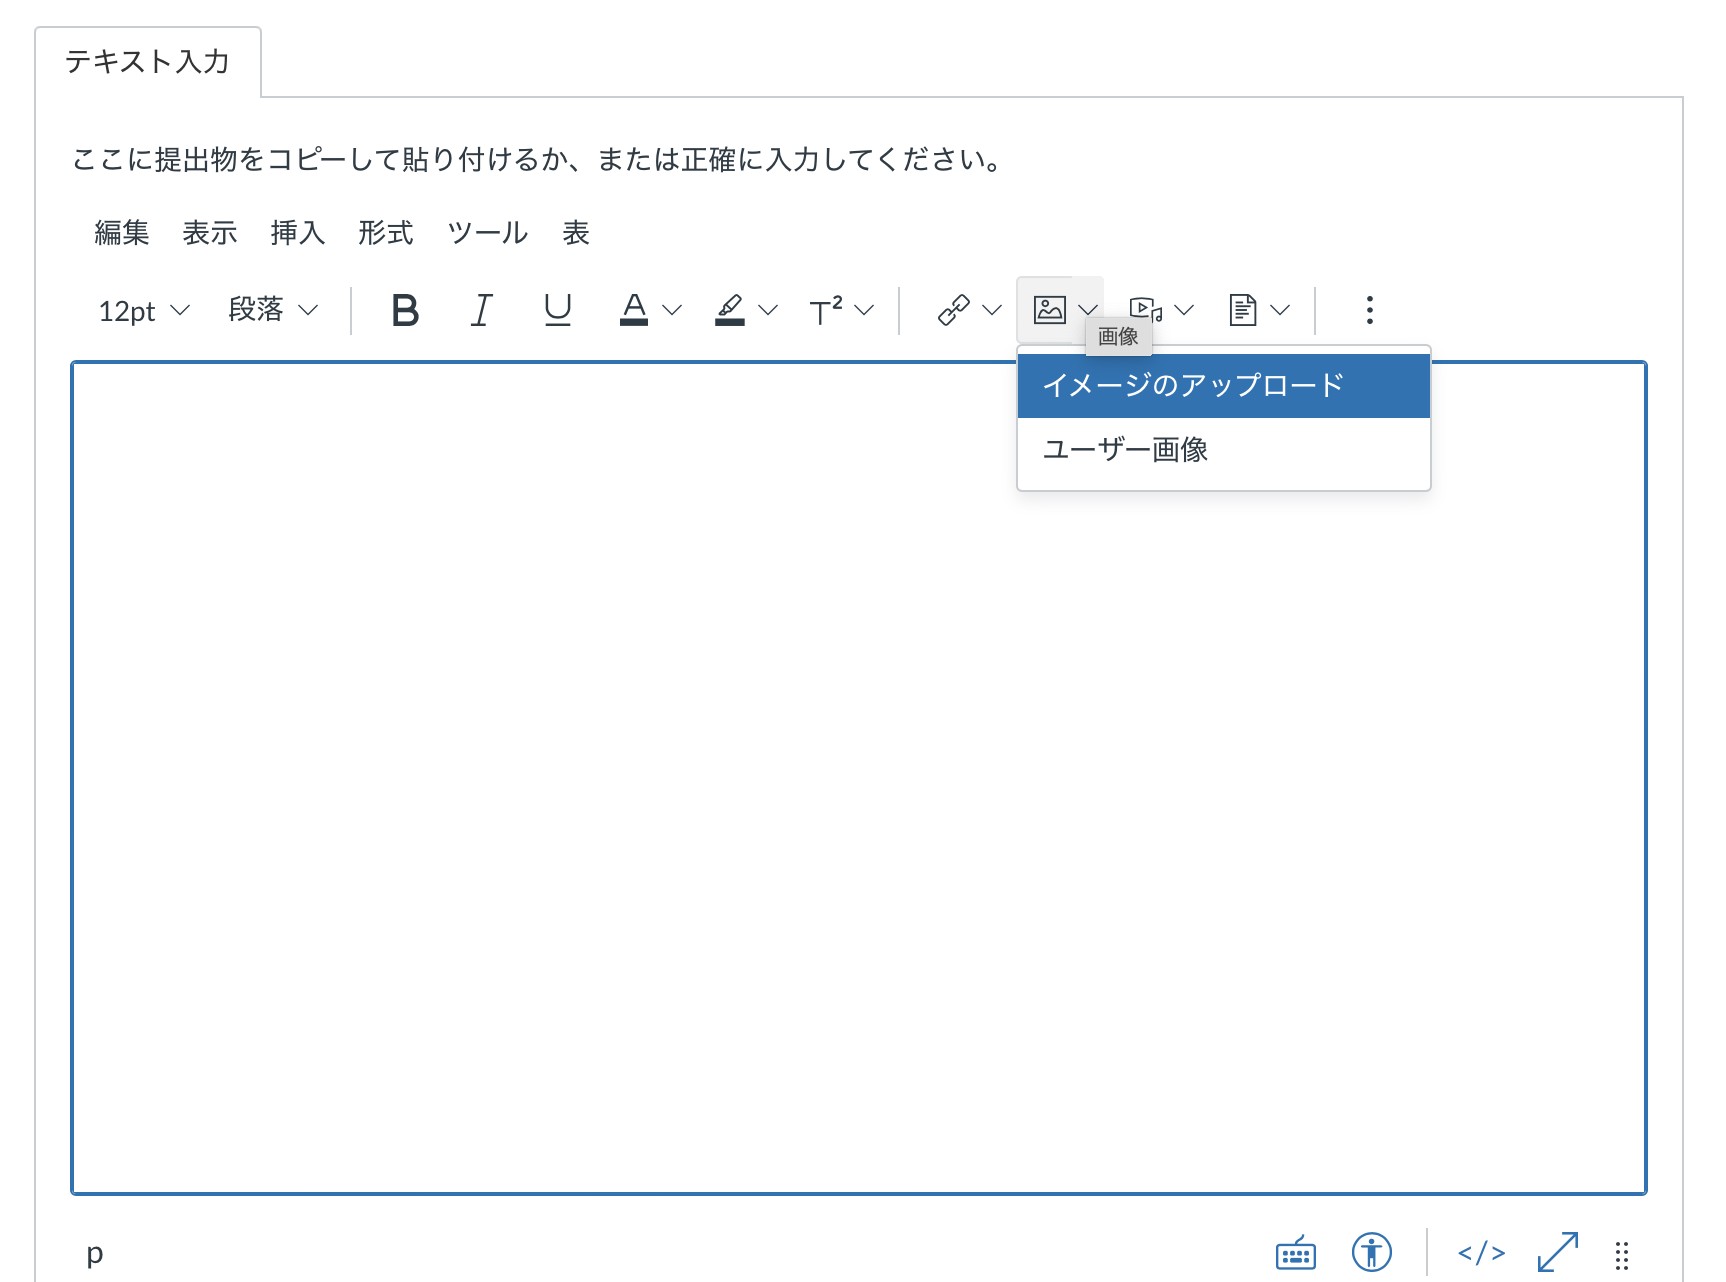Viewport: 1726px width, 1282px height.
Task: Click the image insert icon
Action: 1049,310
